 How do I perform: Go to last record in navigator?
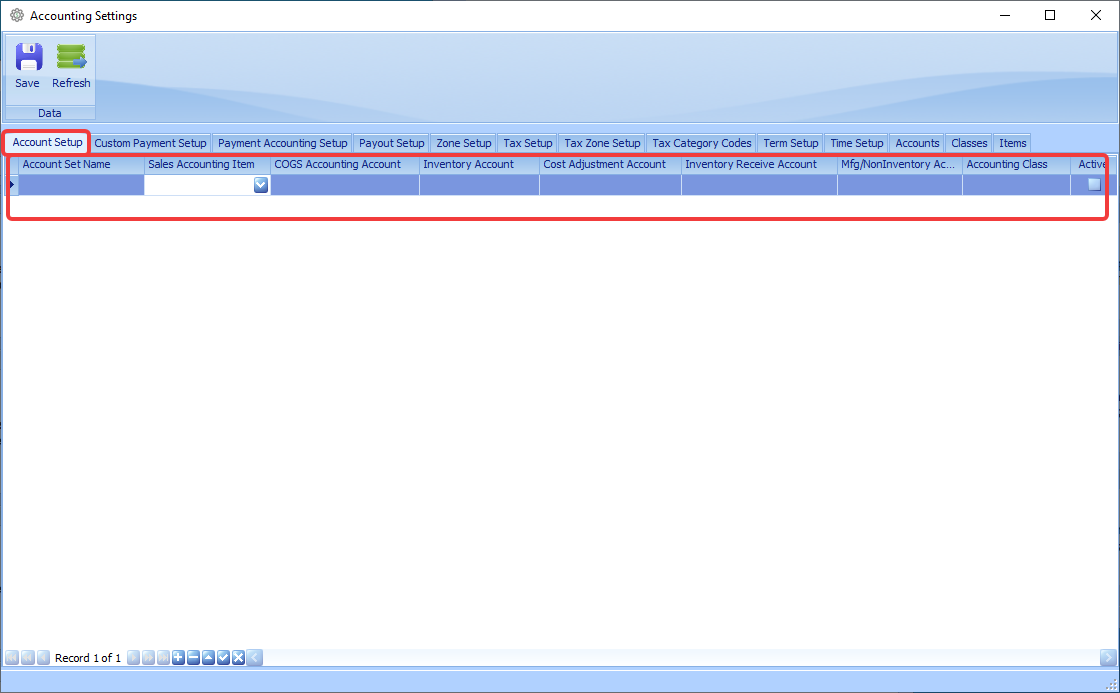pyautogui.click(x=164, y=657)
